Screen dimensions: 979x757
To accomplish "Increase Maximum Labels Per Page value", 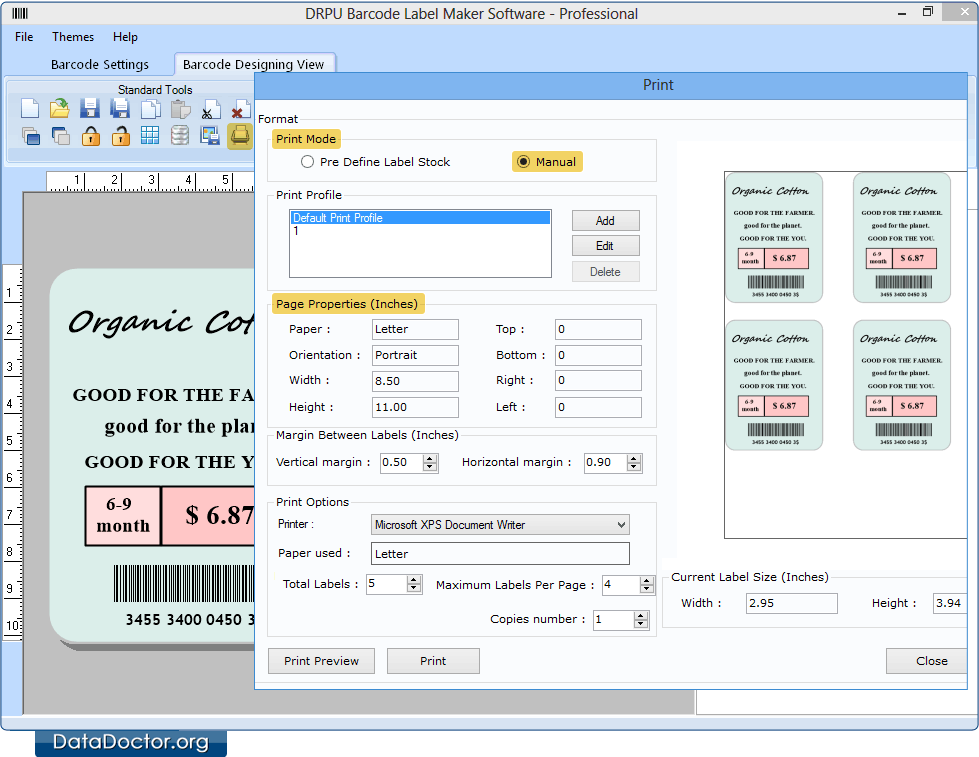I will click(647, 581).
